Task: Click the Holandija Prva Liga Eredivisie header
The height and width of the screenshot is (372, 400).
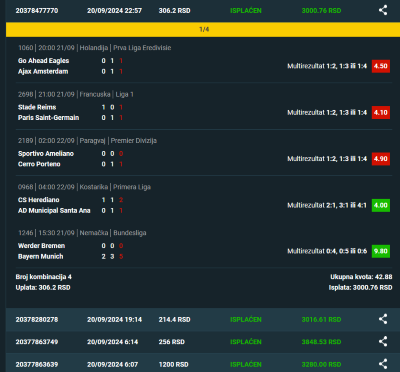Action: coord(94,48)
